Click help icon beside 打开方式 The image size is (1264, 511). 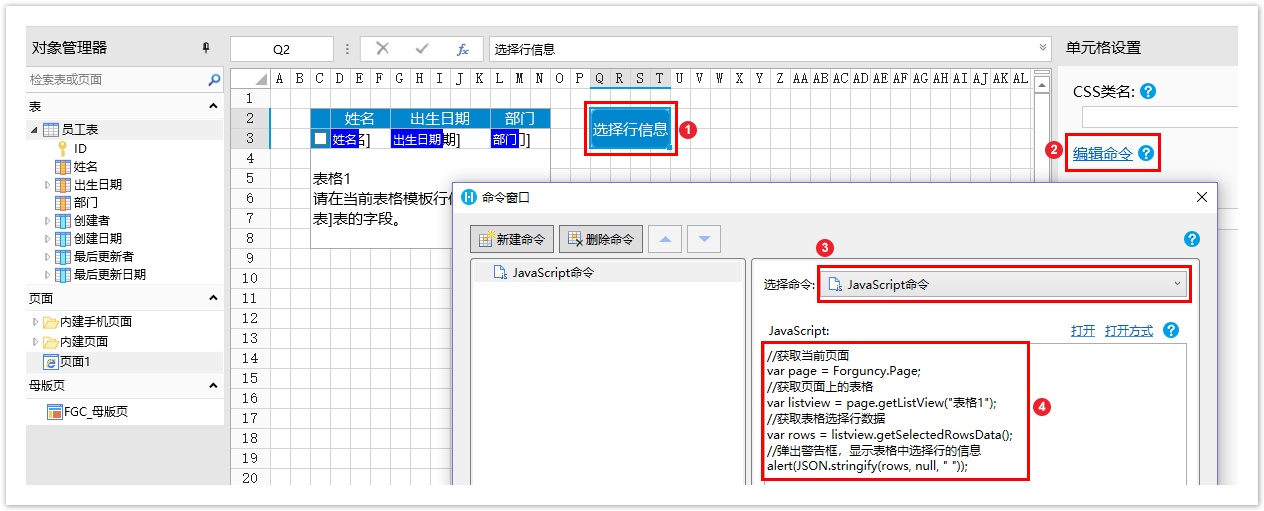pos(1171,330)
